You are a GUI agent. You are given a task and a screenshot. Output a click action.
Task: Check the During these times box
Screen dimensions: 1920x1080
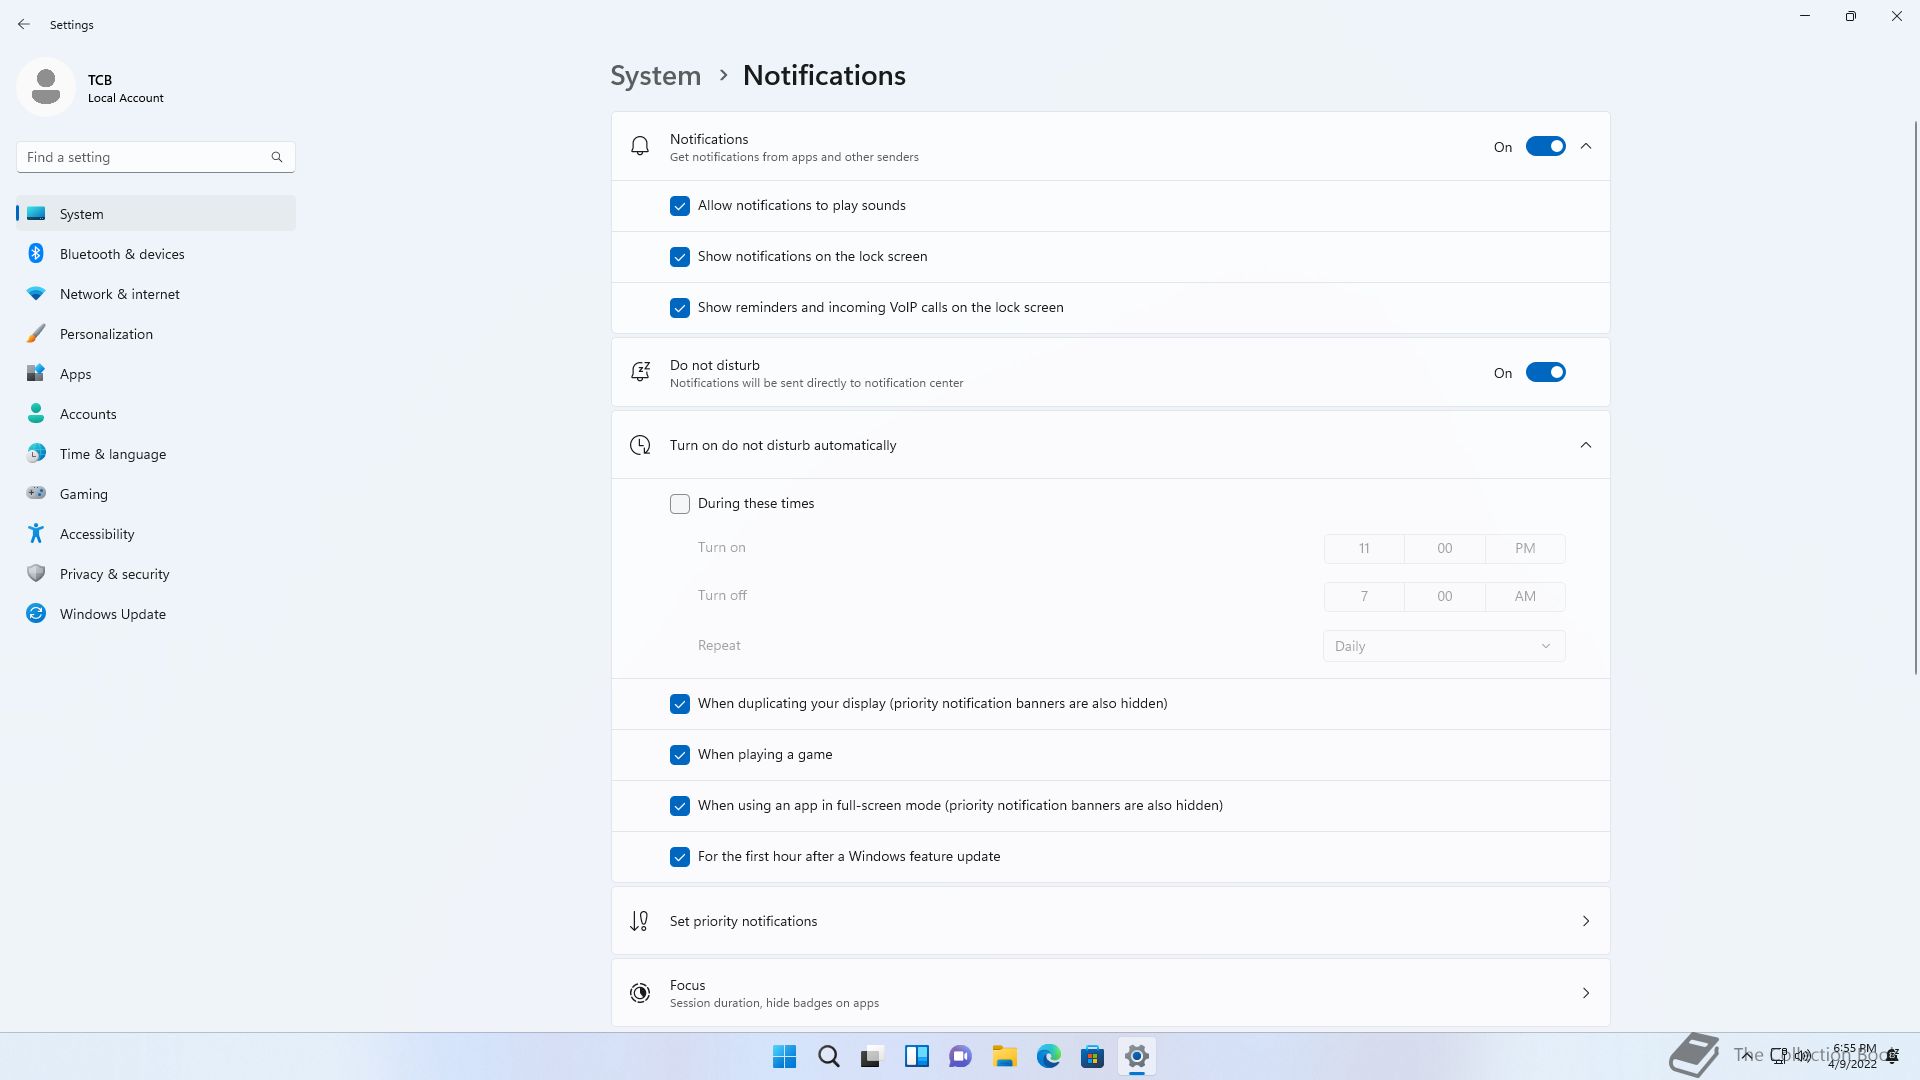click(680, 504)
